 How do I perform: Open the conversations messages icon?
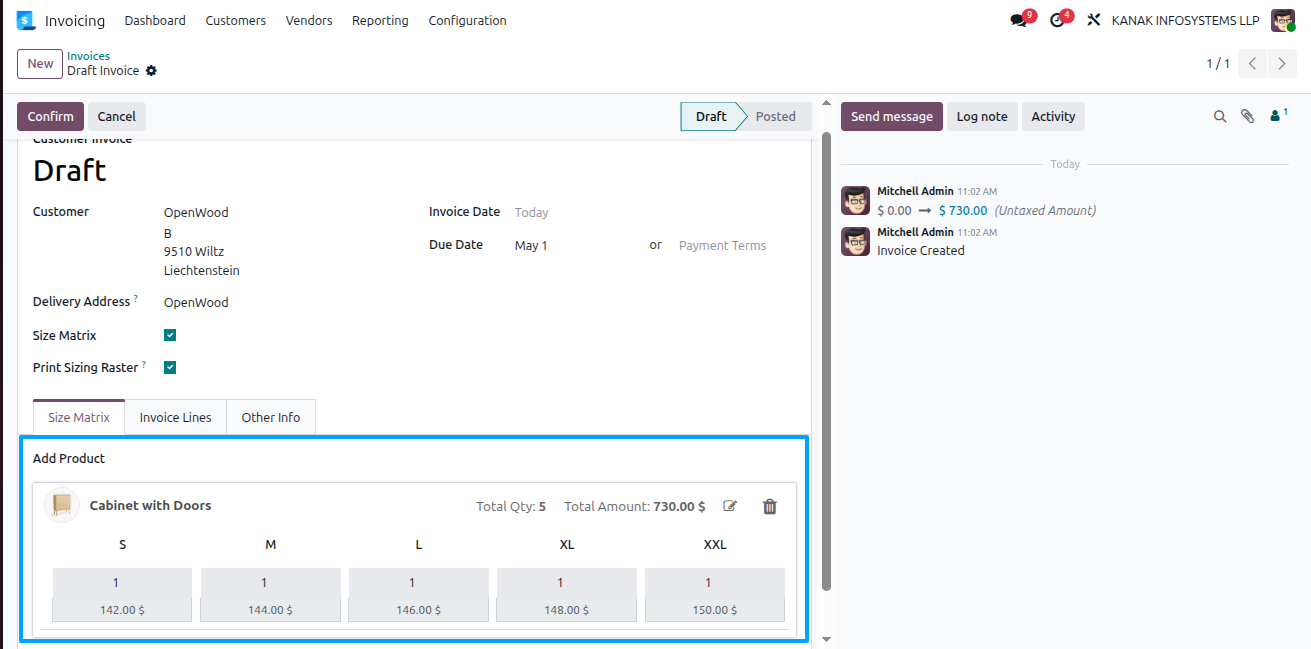(x=1019, y=20)
